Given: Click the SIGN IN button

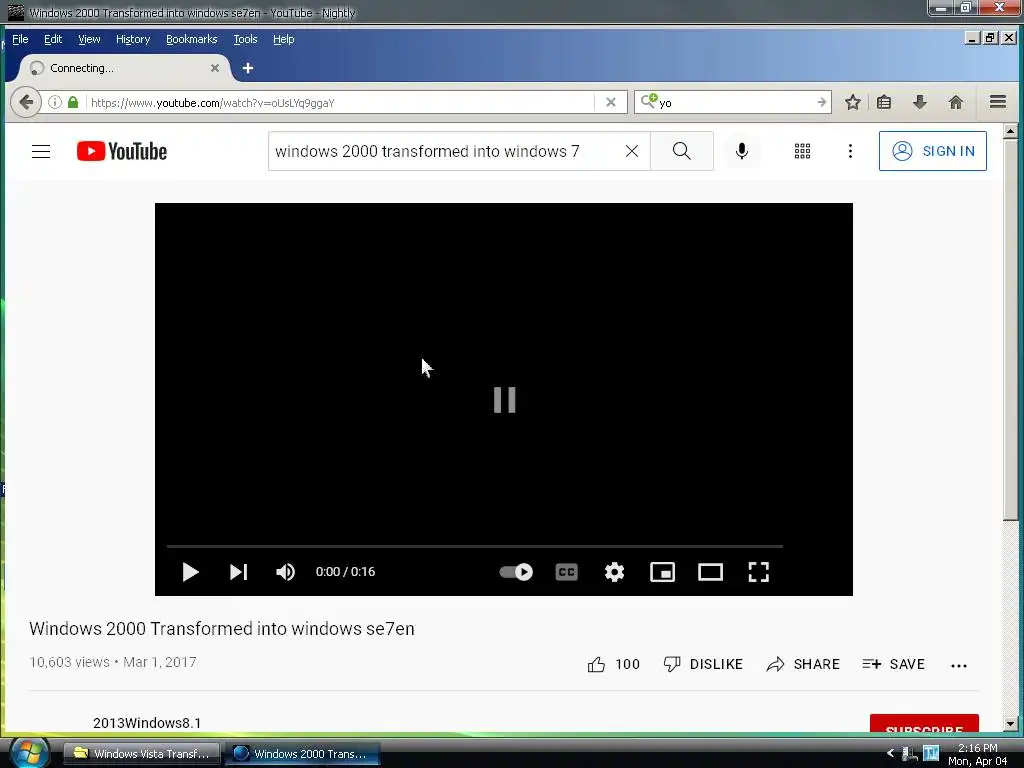Looking at the screenshot, I should click(x=933, y=152).
